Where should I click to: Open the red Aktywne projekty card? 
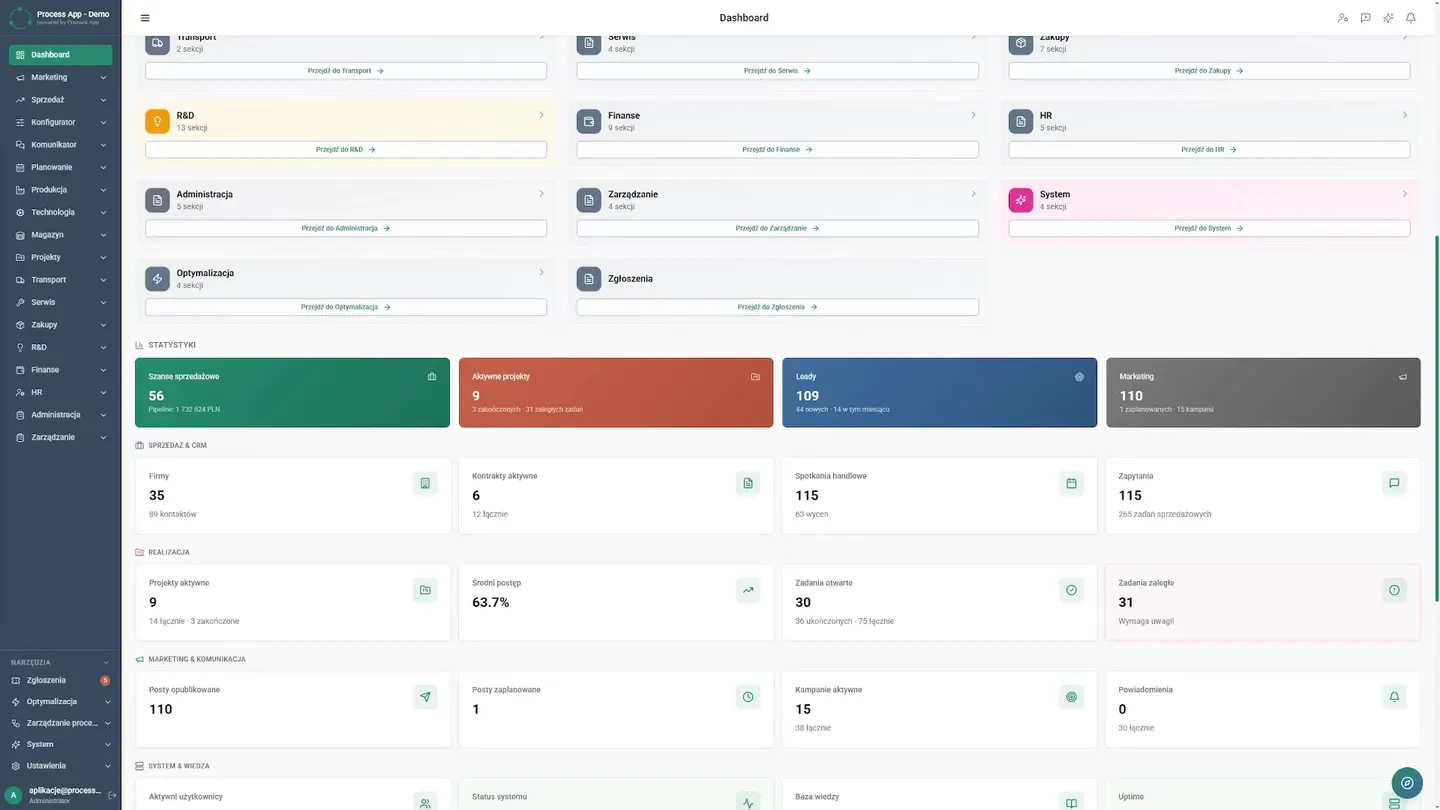pyautogui.click(x=616, y=393)
